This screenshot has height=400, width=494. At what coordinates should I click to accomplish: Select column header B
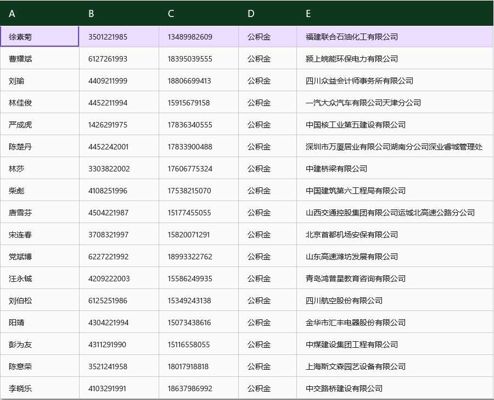pos(119,14)
